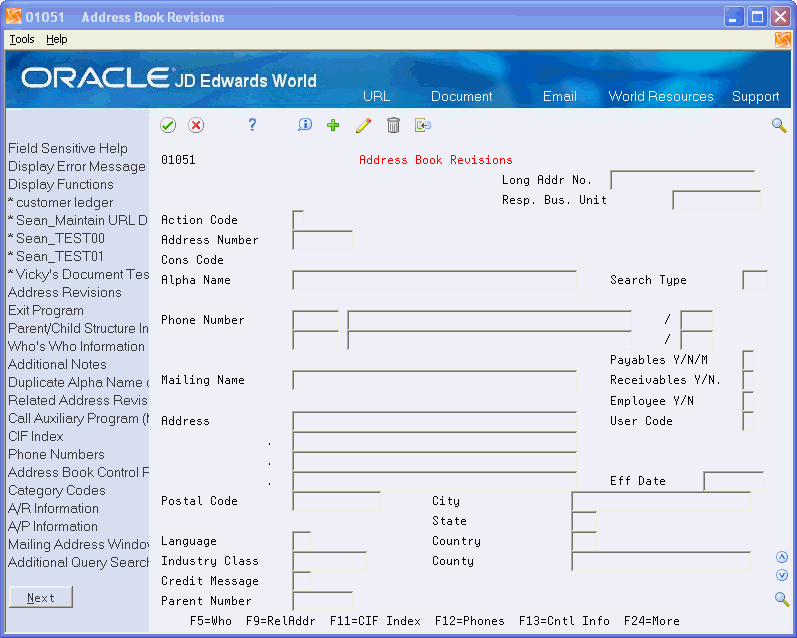Select the URL header tab
This screenshot has height=638, width=797.
(377, 96)
